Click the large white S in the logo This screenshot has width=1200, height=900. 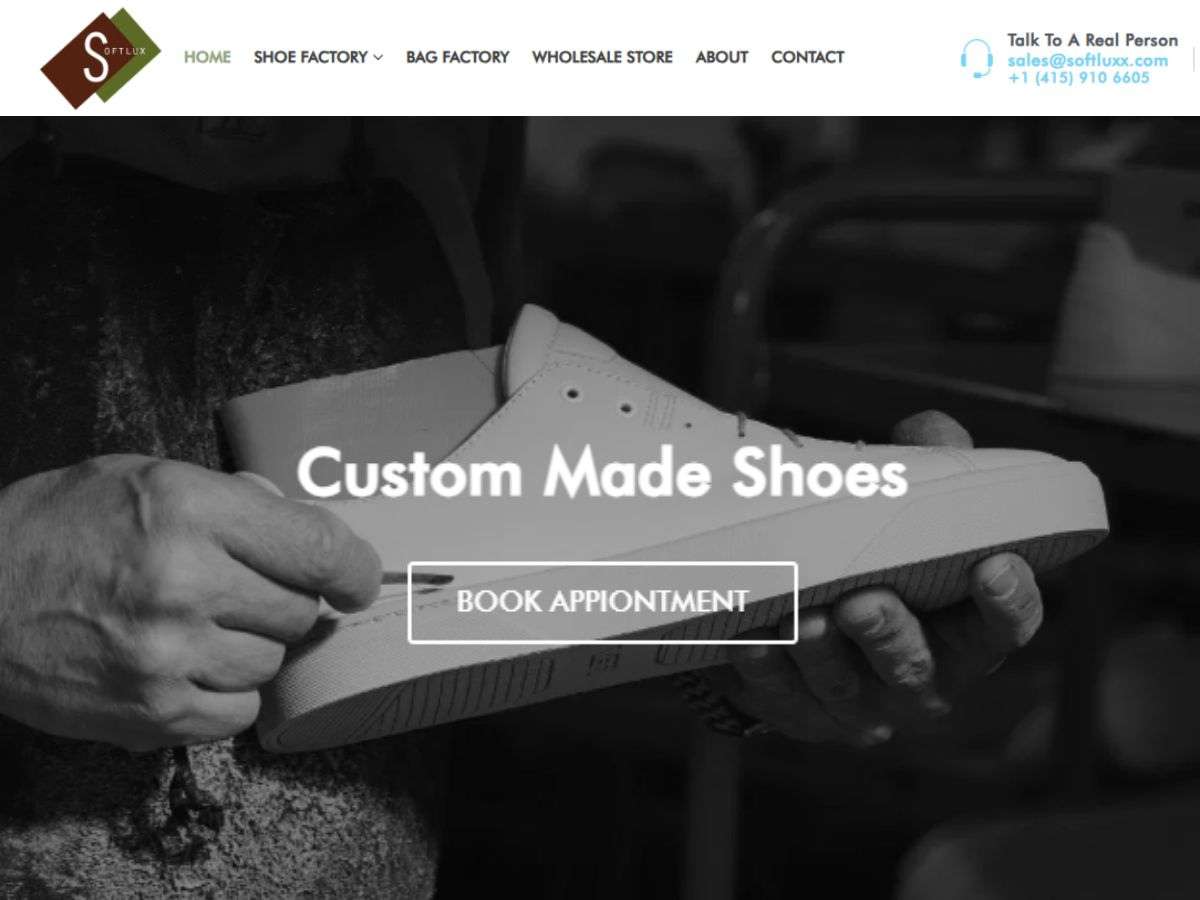tap(93, 58)
